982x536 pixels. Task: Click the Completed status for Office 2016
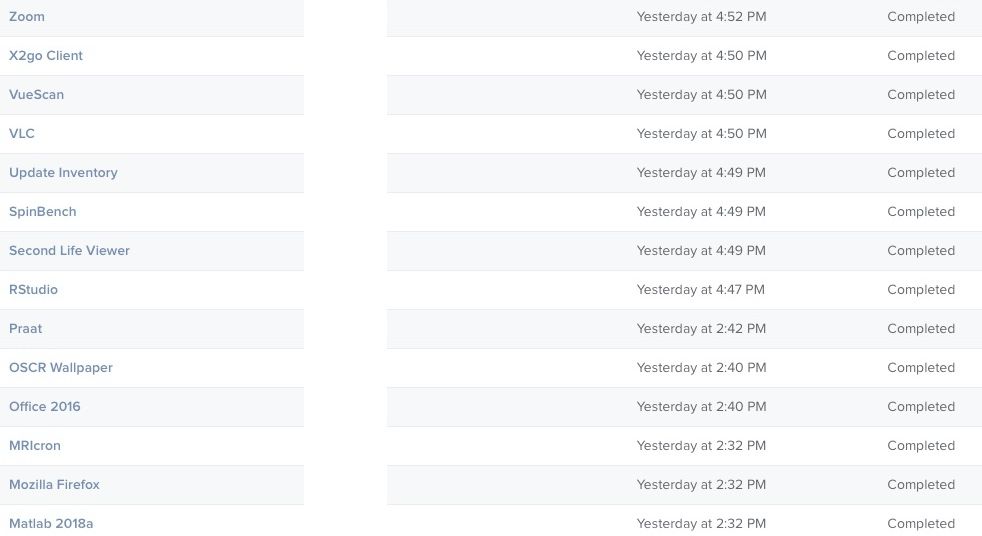pos(921,406)
